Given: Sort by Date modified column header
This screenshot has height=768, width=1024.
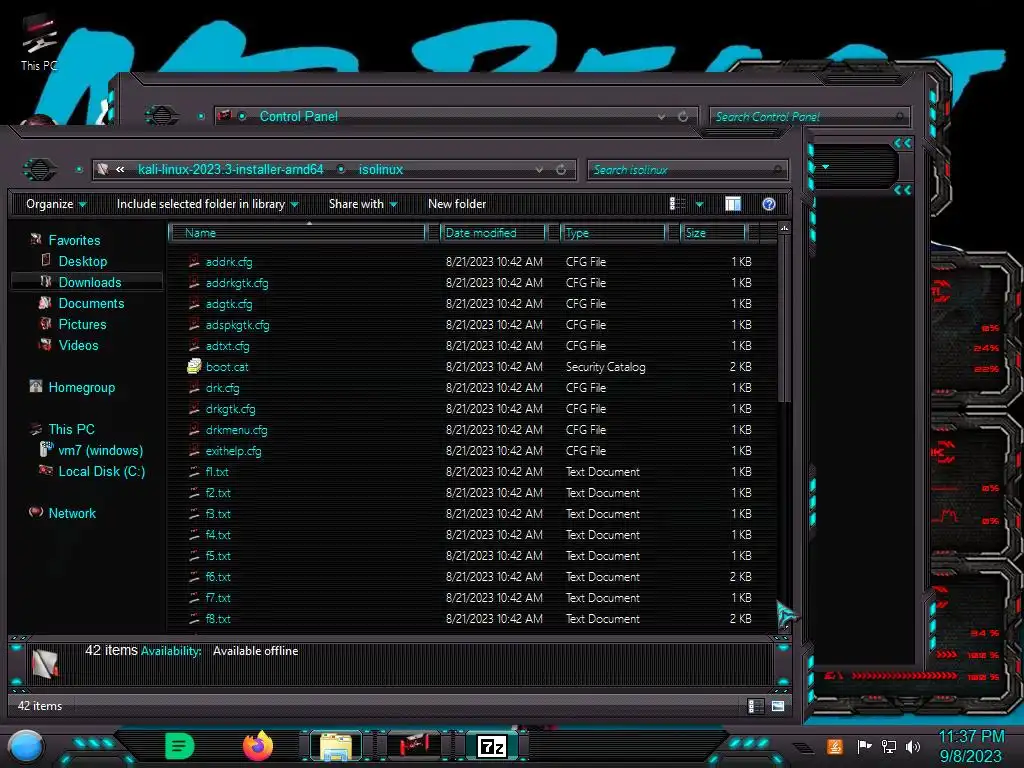Looking at the screenshot, I should click(493, 233).
